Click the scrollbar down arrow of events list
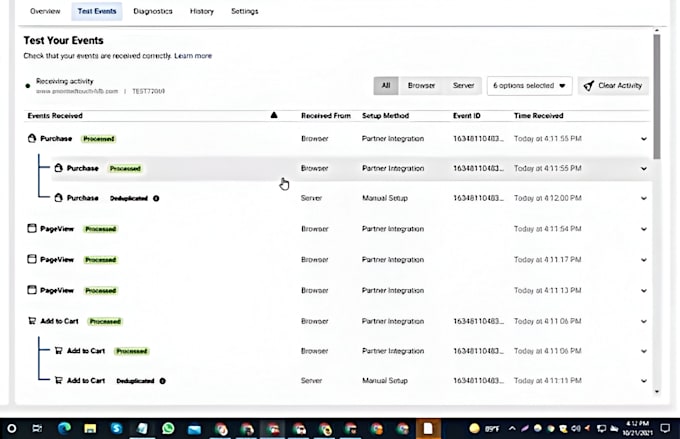 657,391
